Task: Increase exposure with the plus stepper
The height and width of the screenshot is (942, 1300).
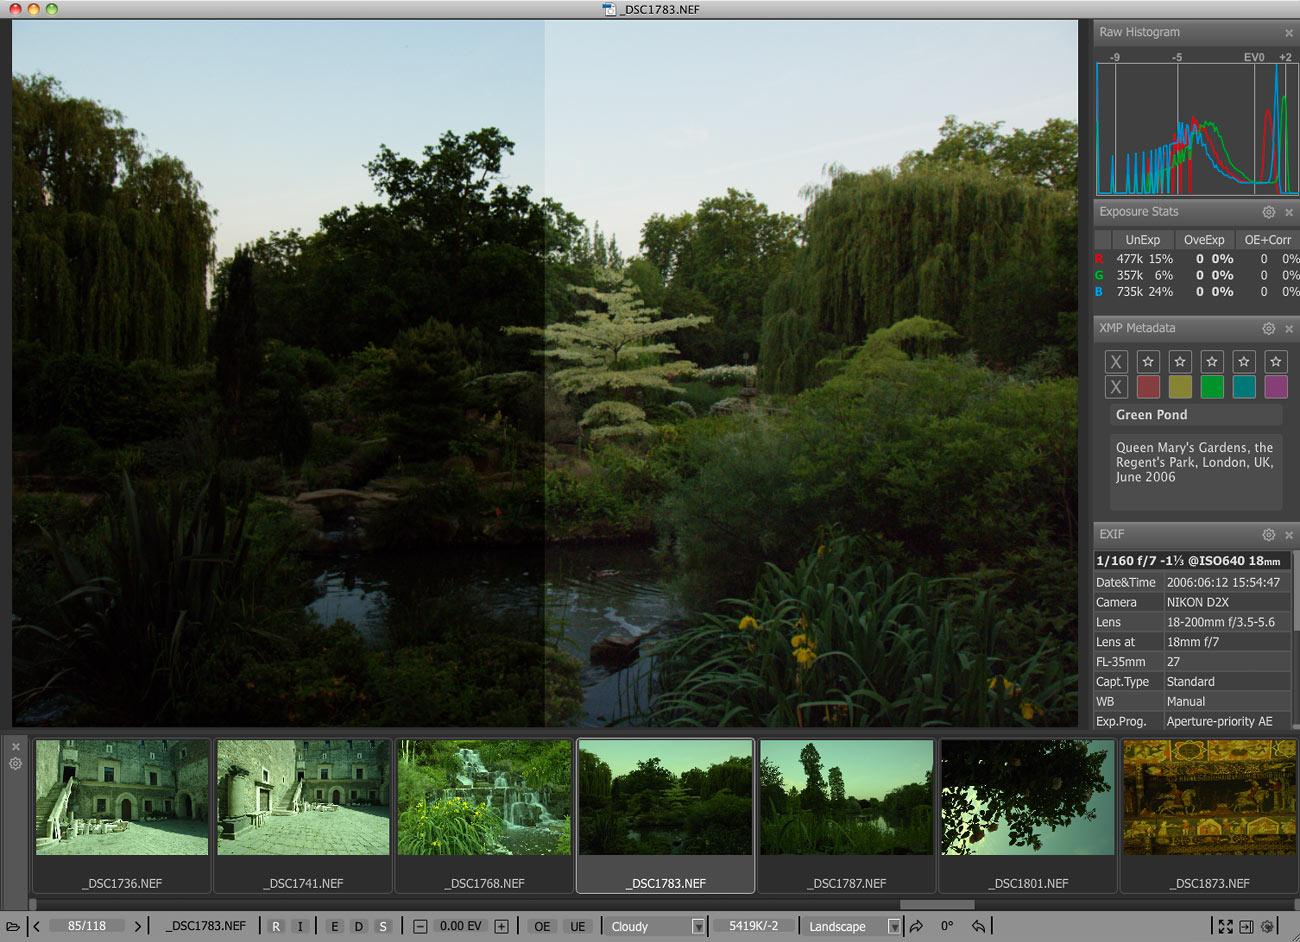Action: pos(501,926)
